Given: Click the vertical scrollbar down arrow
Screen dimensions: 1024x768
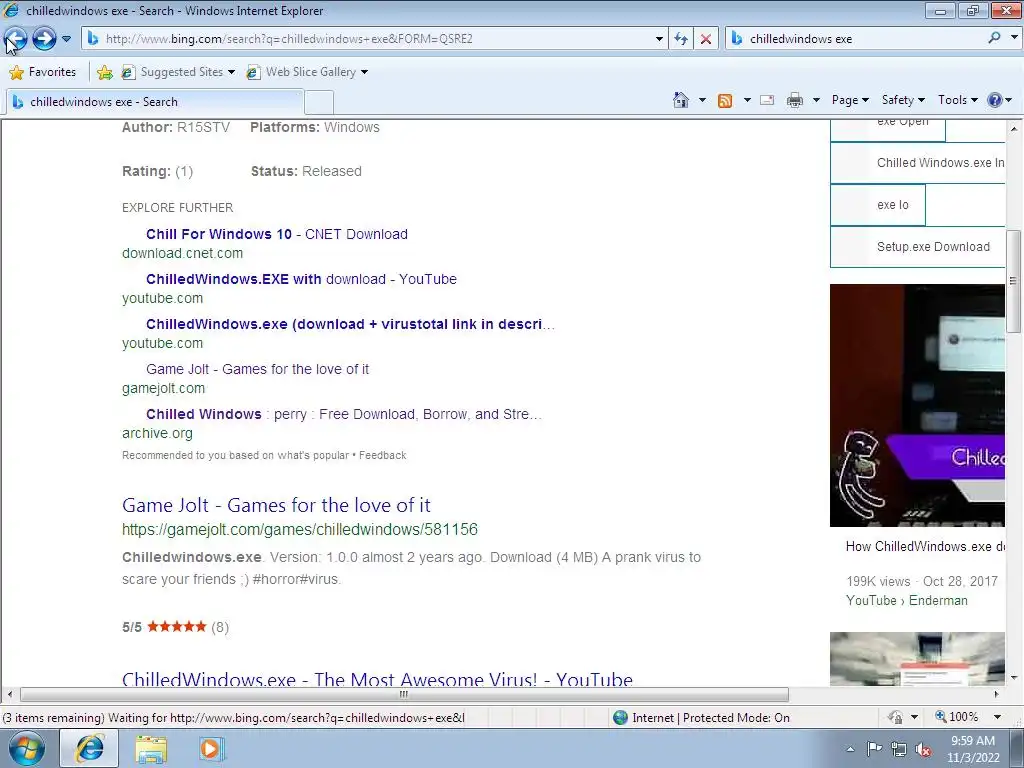Looking at the screenshot, I should click(x=1014, y=679).
